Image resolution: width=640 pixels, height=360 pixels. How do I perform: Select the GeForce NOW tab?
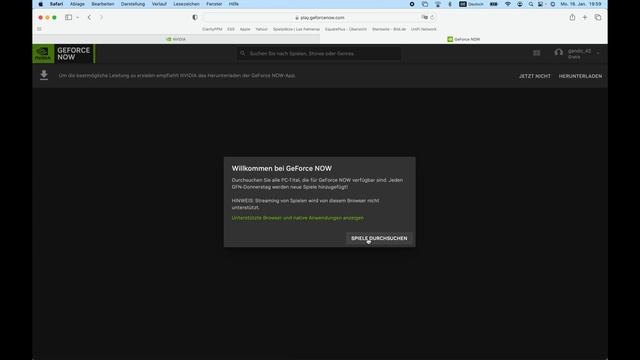click(464, 39)
